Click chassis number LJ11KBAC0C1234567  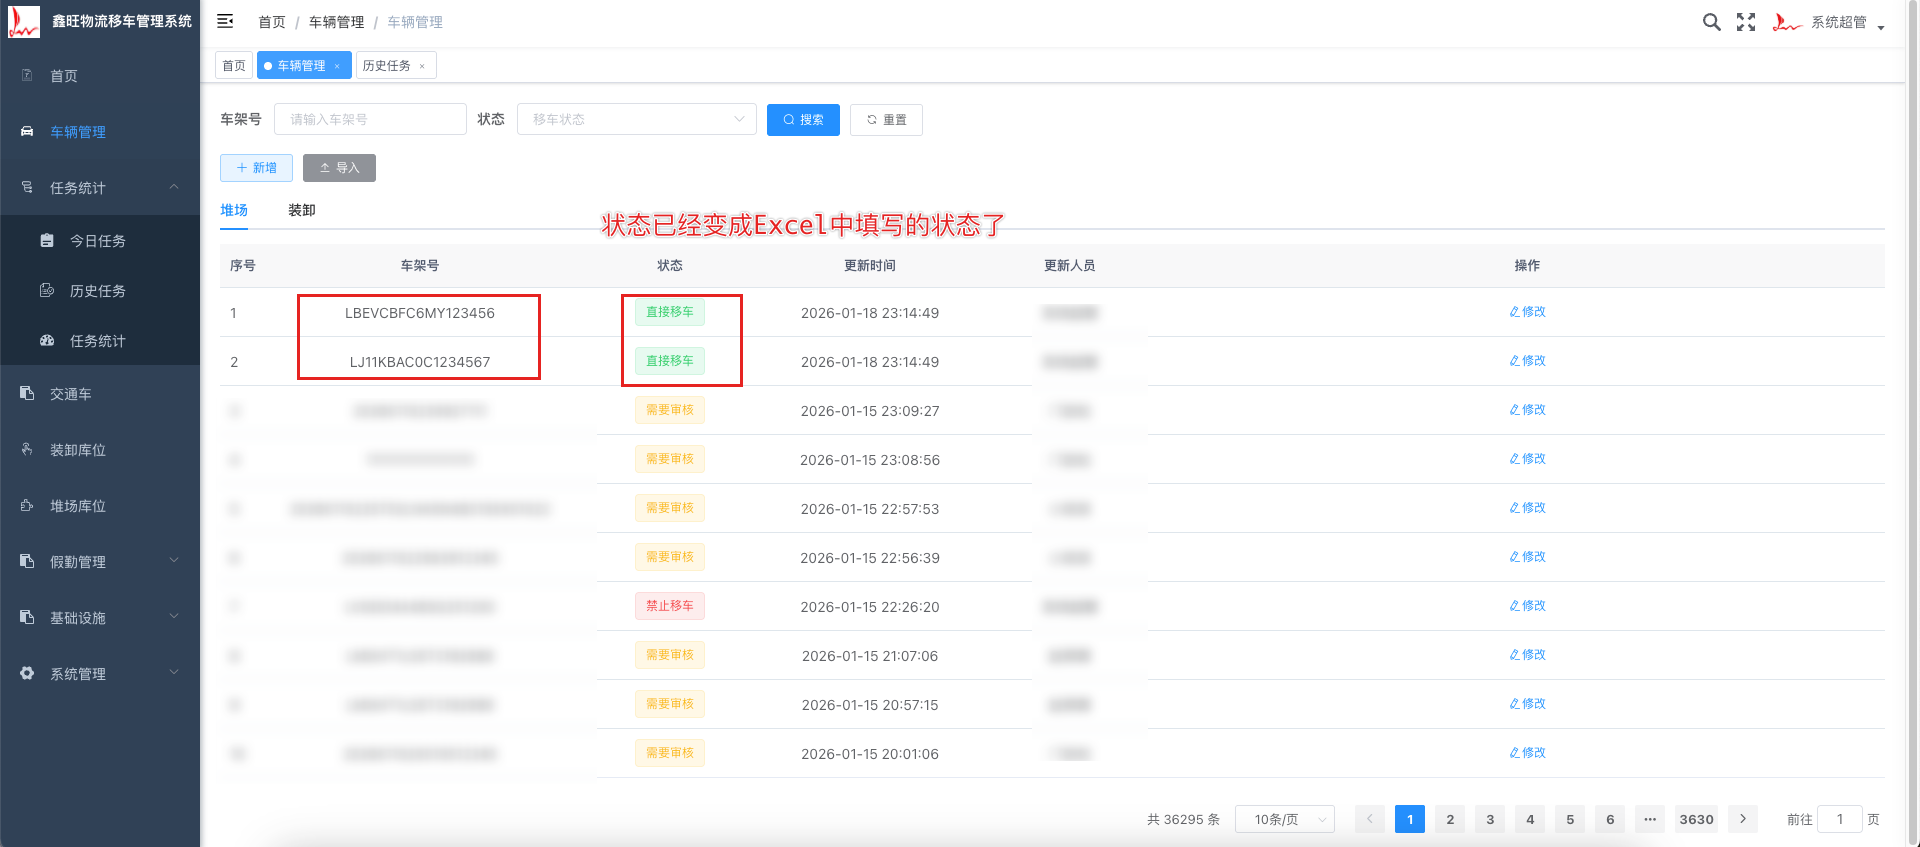pyautogui.click(x=420, y=362)
